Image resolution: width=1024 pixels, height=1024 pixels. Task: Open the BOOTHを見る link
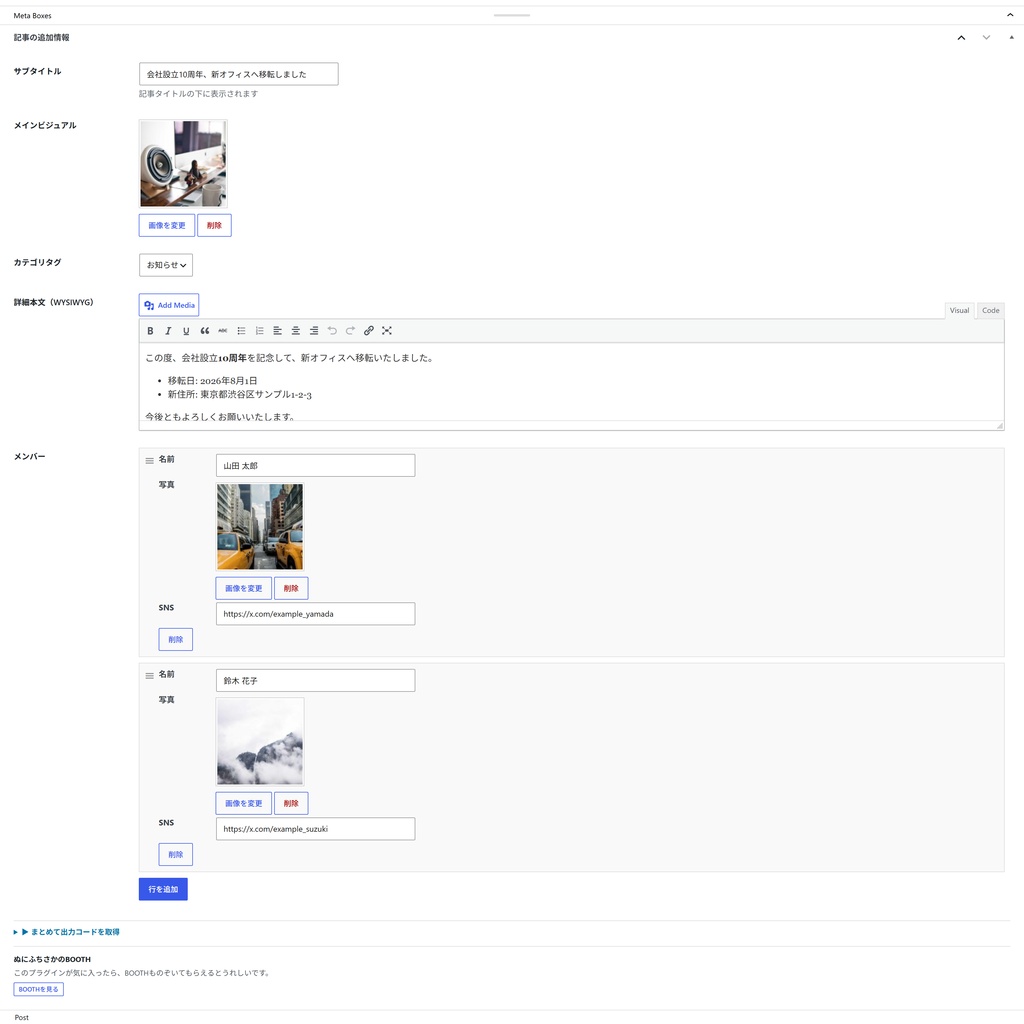(39, 989)
